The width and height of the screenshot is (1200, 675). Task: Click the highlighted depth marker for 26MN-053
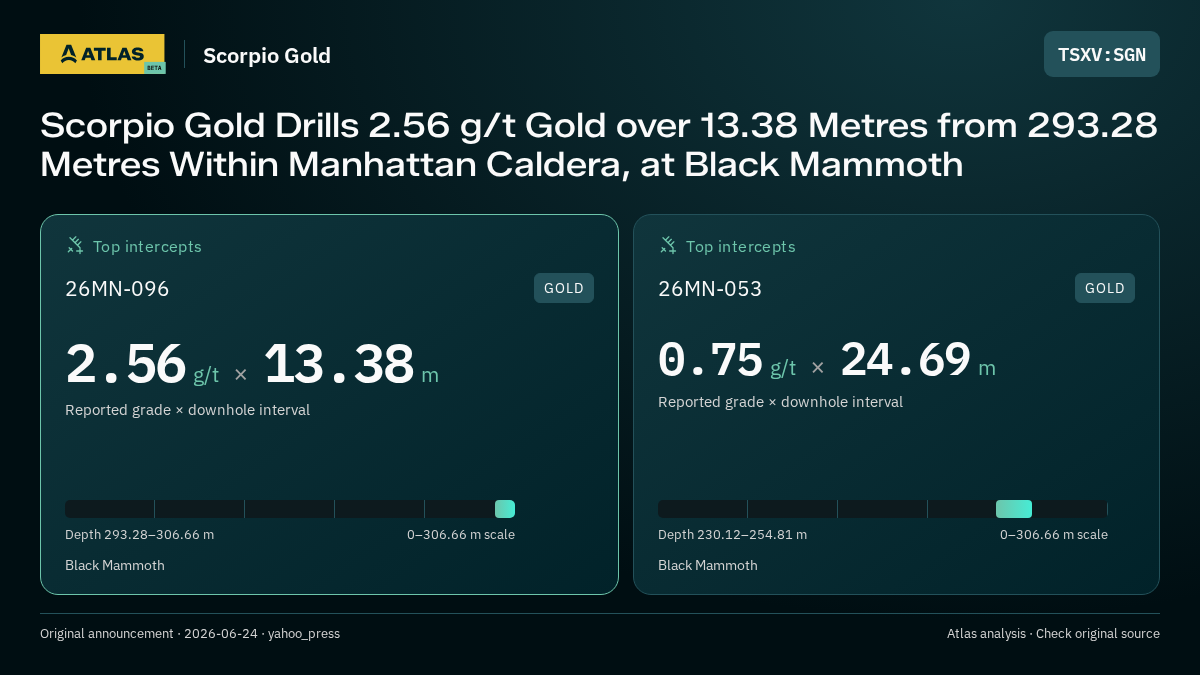pos(1014,509)
